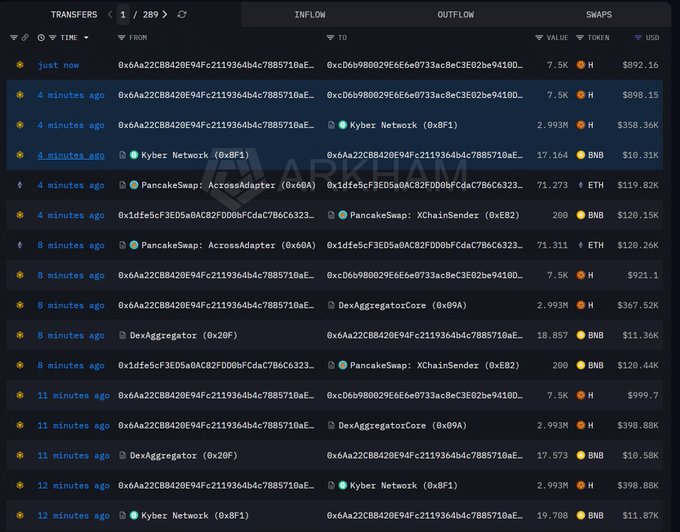Viewport: 680px width, 532px height.
Task: Click the BNB token icon in the $11.36K row
Action: tap(581, 335)
